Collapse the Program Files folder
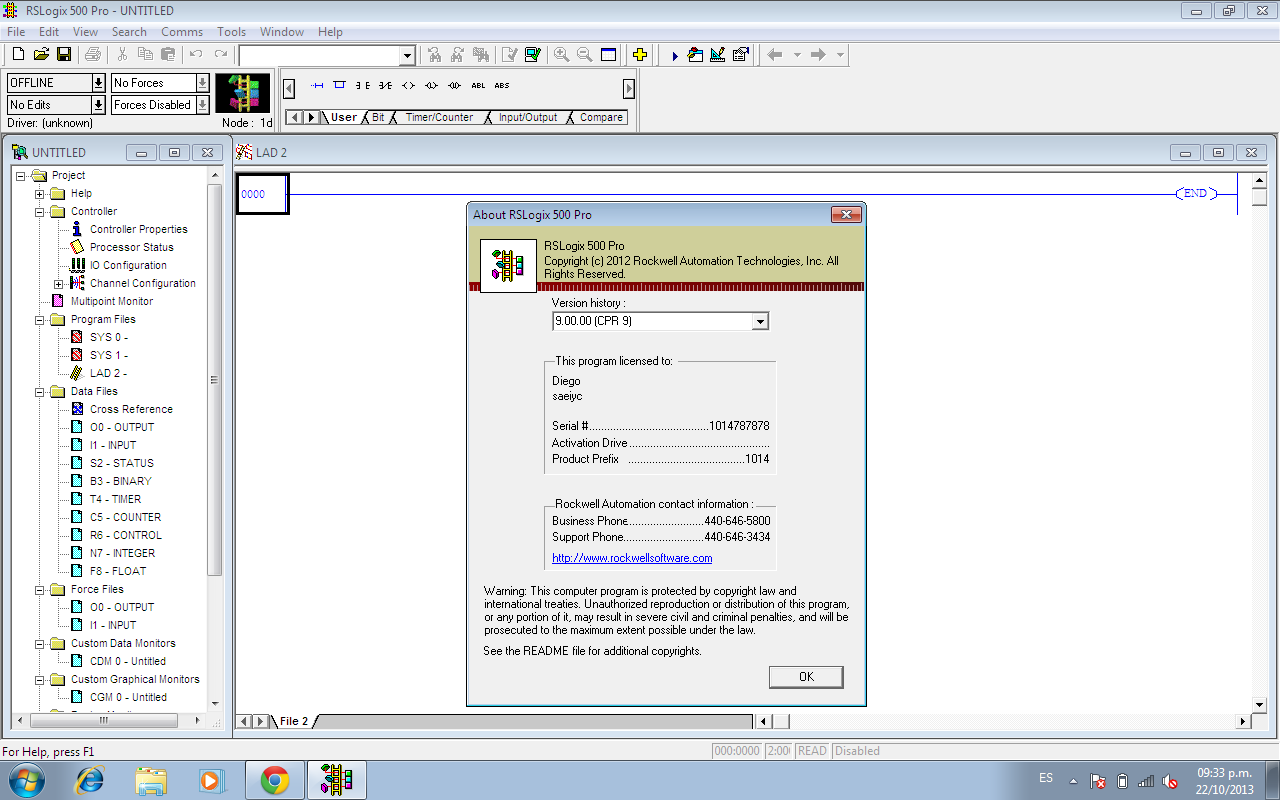1280x800 pixels. click(x=40, y=320)
